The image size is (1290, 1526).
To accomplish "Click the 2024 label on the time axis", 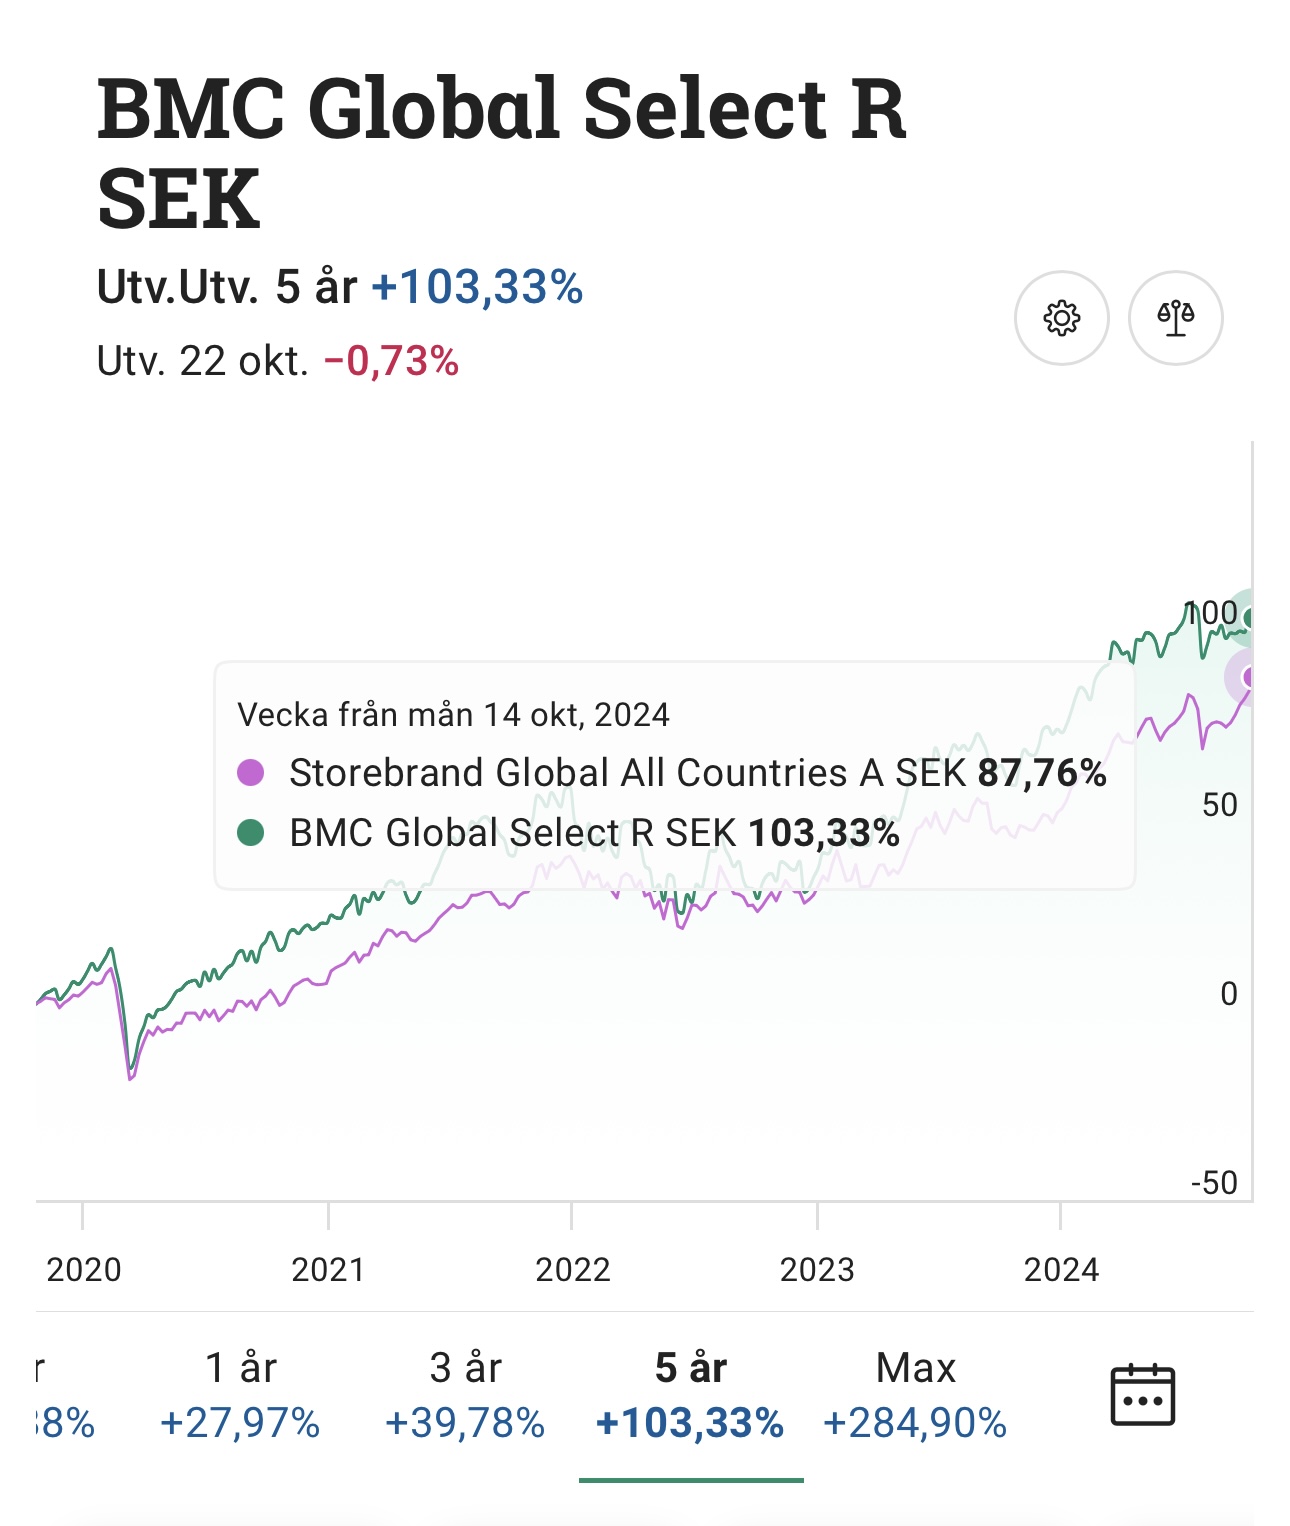I will (1061, 1270).
